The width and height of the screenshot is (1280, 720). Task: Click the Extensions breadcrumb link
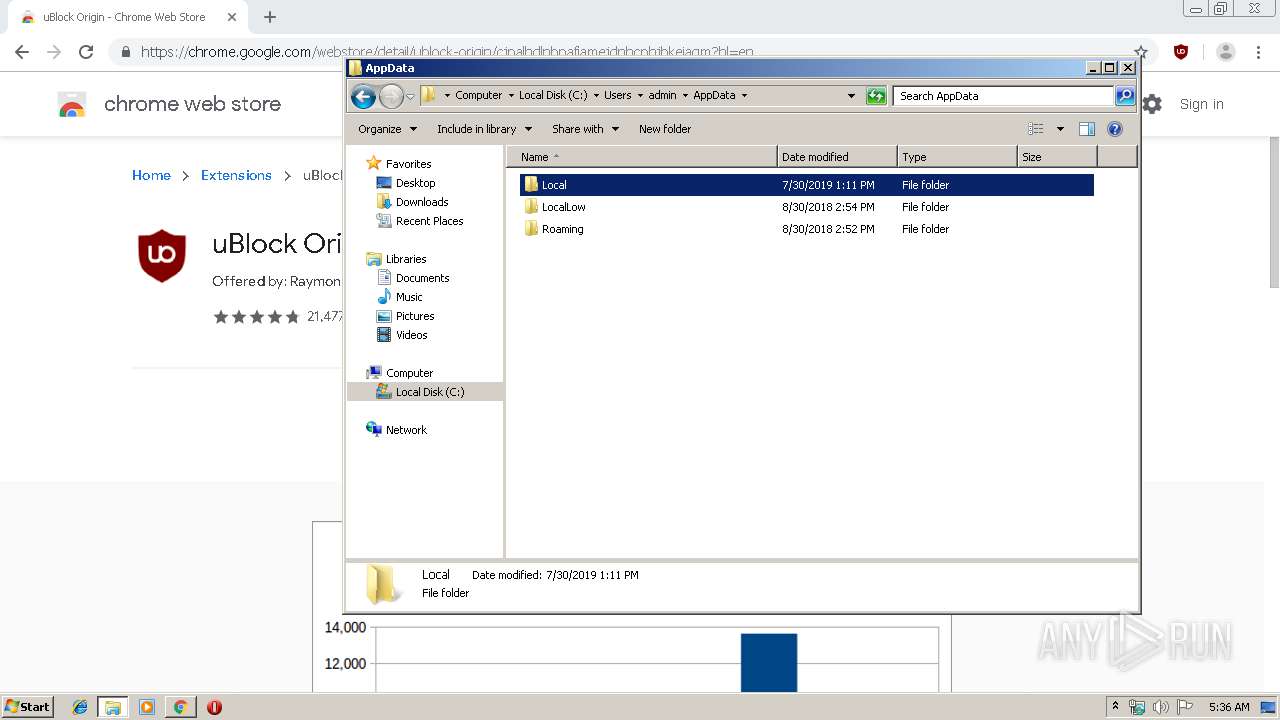pos(236,175)
